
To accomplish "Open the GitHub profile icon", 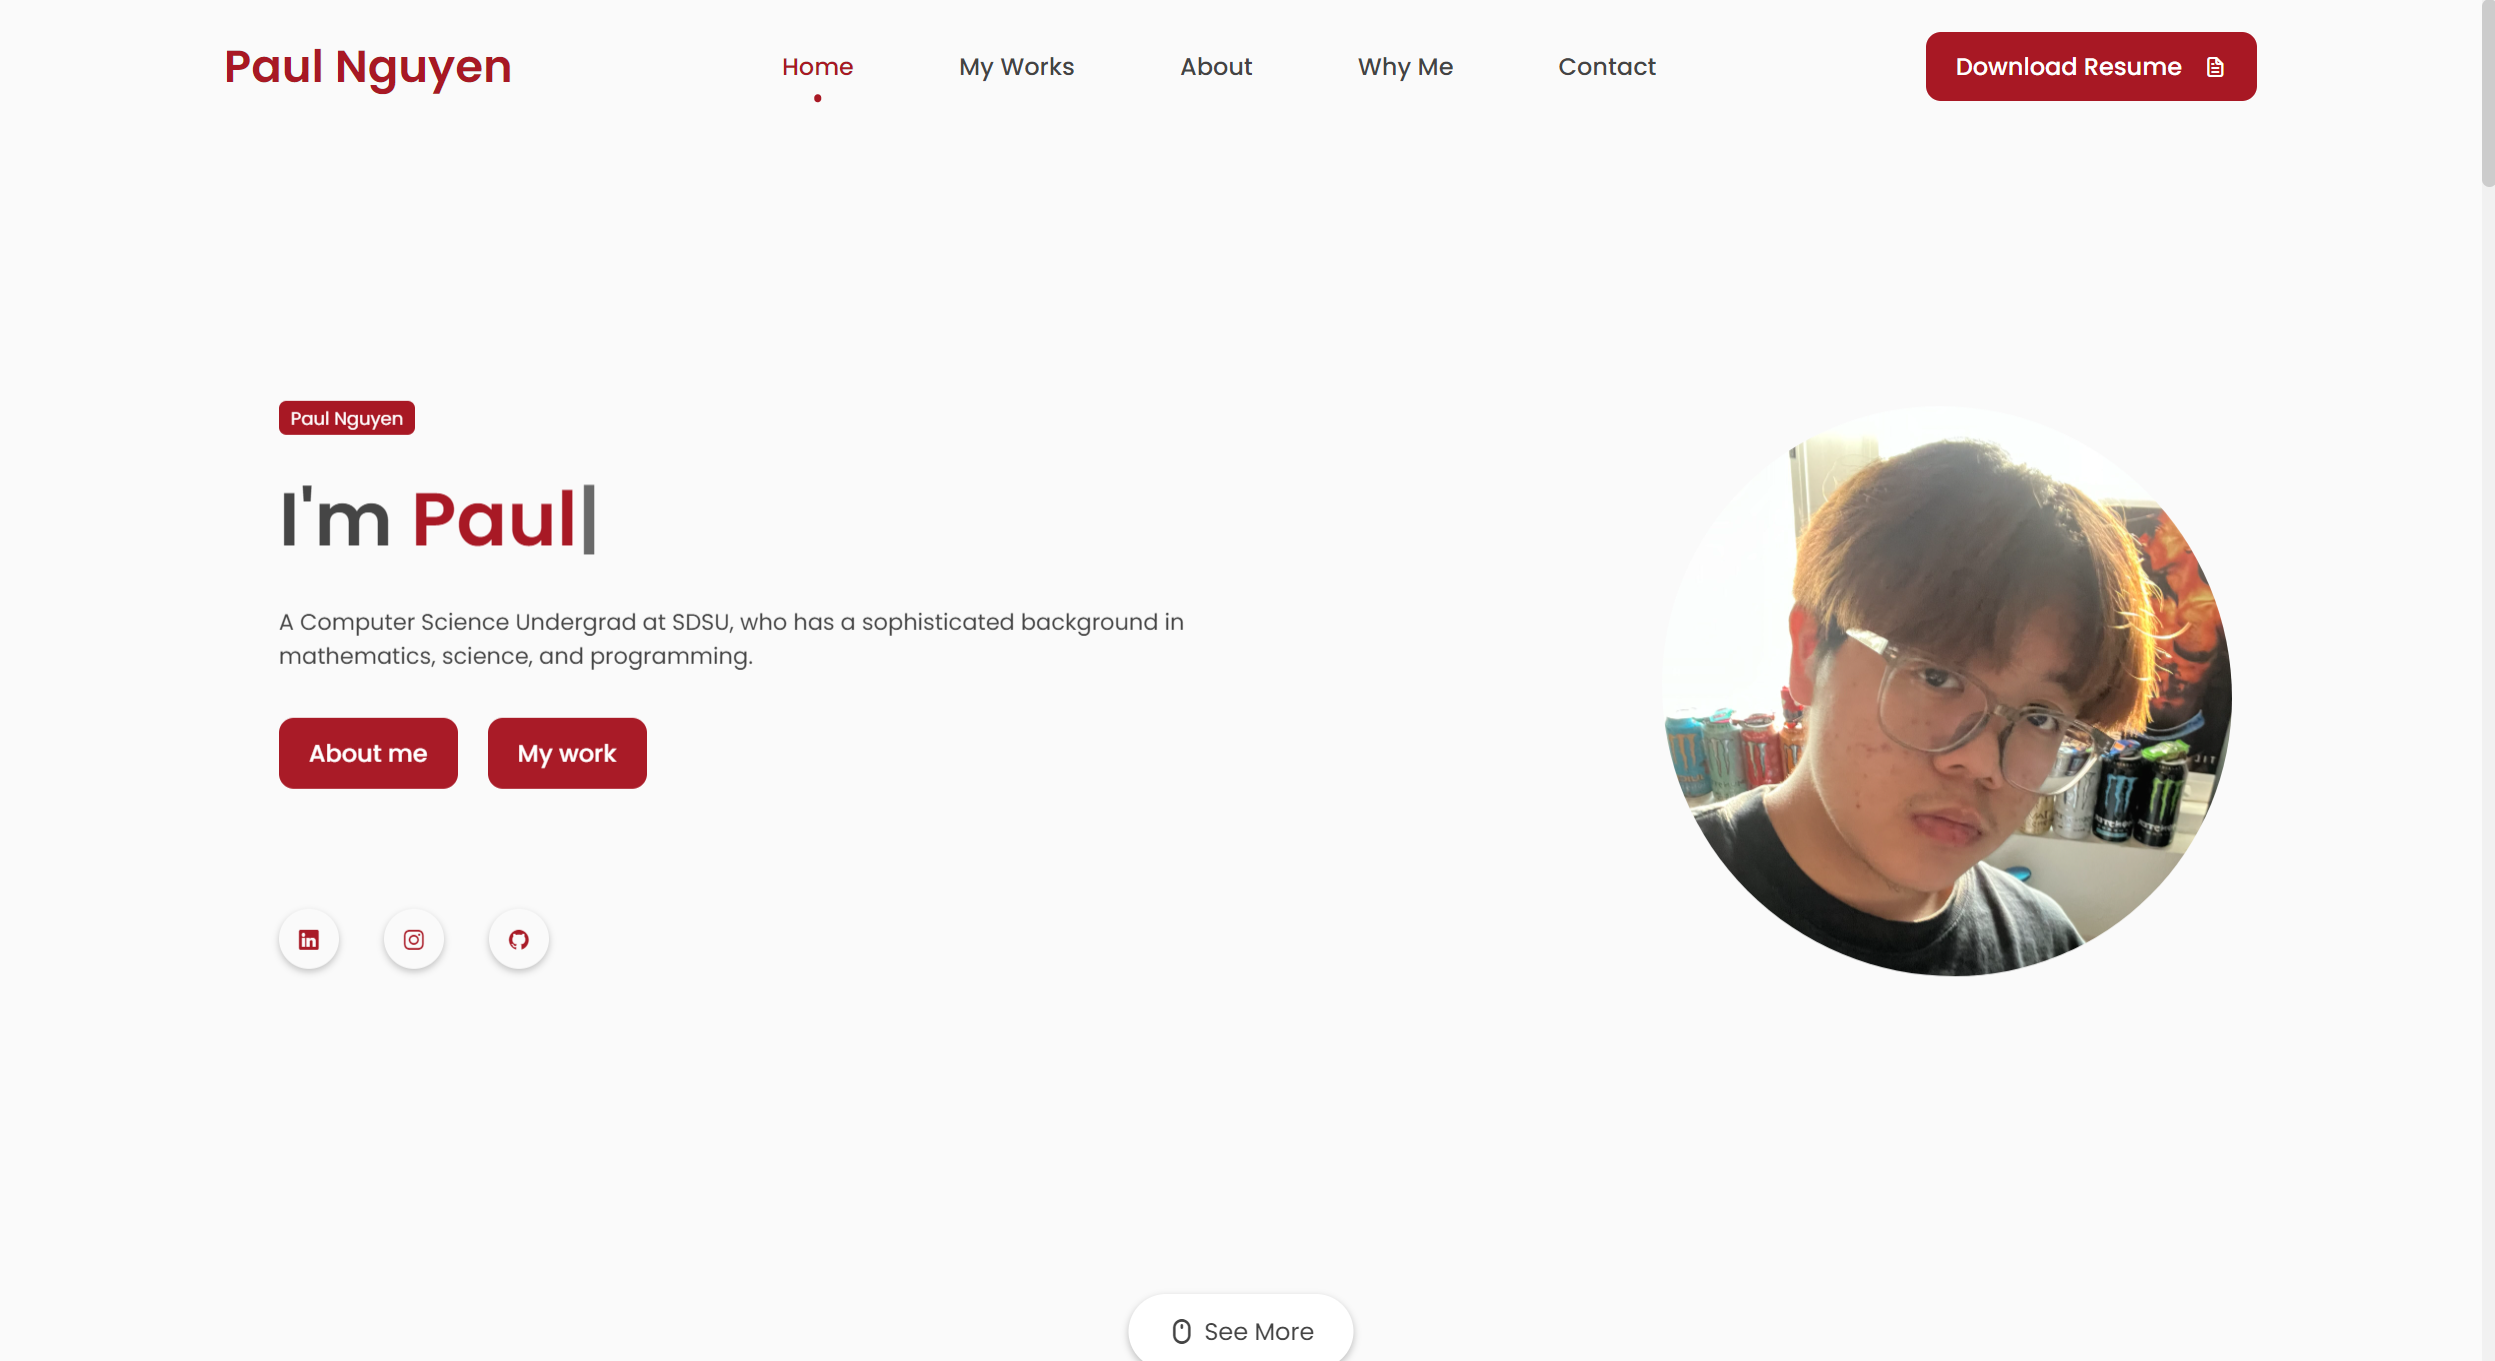I will [519, 940].
